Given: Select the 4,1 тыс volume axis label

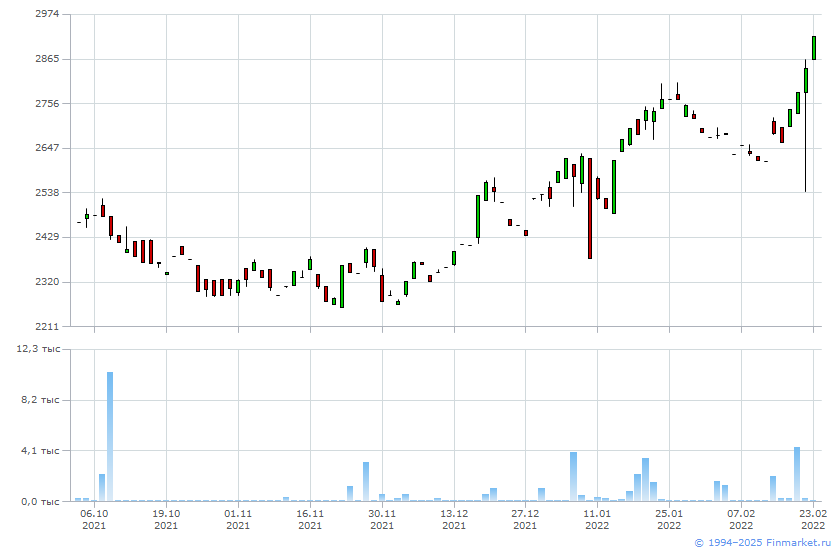Looking at the screenshot, I should click(40, 451).
